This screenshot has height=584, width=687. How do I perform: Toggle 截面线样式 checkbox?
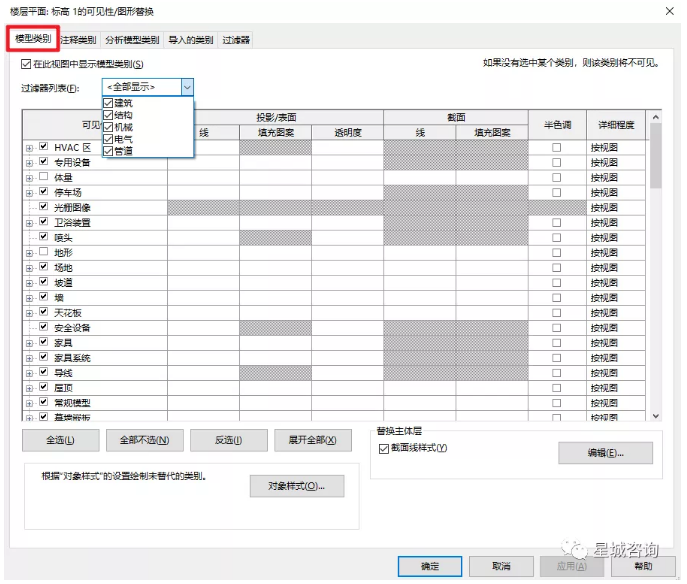click(383, 449)
